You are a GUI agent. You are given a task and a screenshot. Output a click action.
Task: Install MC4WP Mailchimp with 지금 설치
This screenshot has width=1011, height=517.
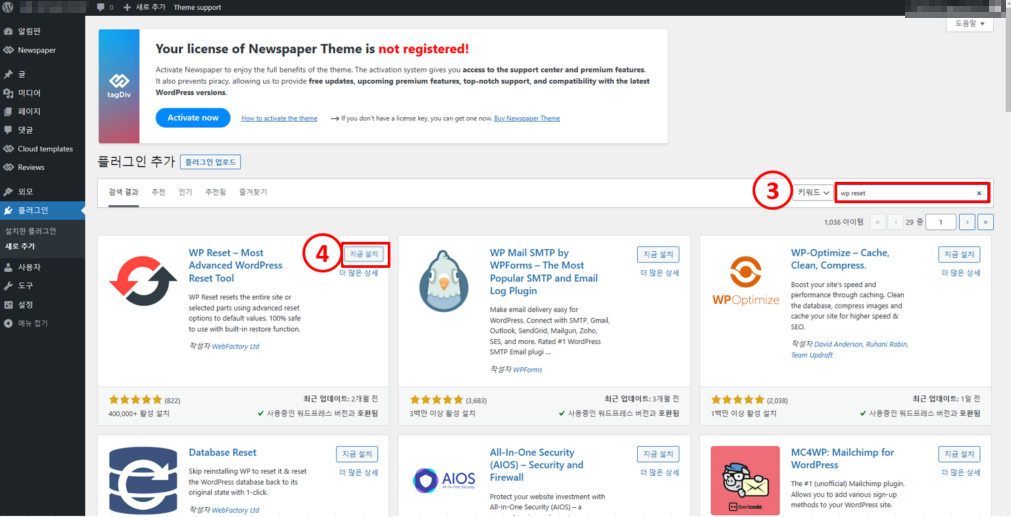(959, 454)
